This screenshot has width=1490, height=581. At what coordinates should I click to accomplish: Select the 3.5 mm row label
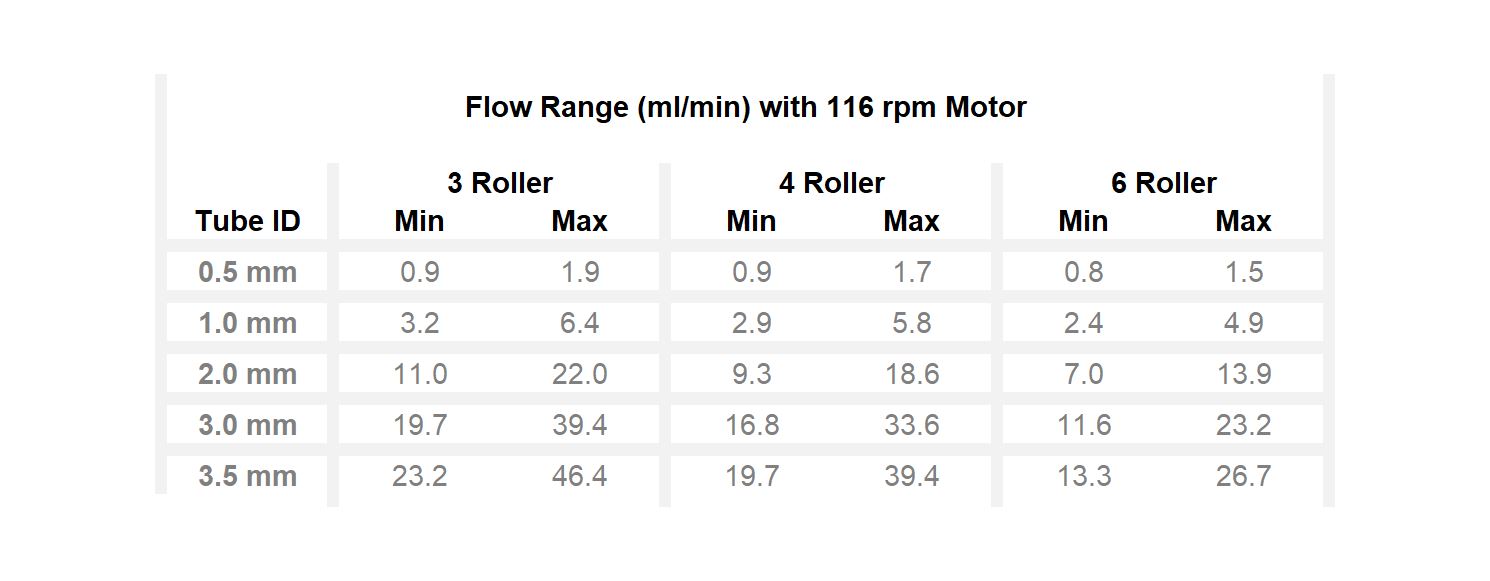pyautogui.click(x=248, y=476)
